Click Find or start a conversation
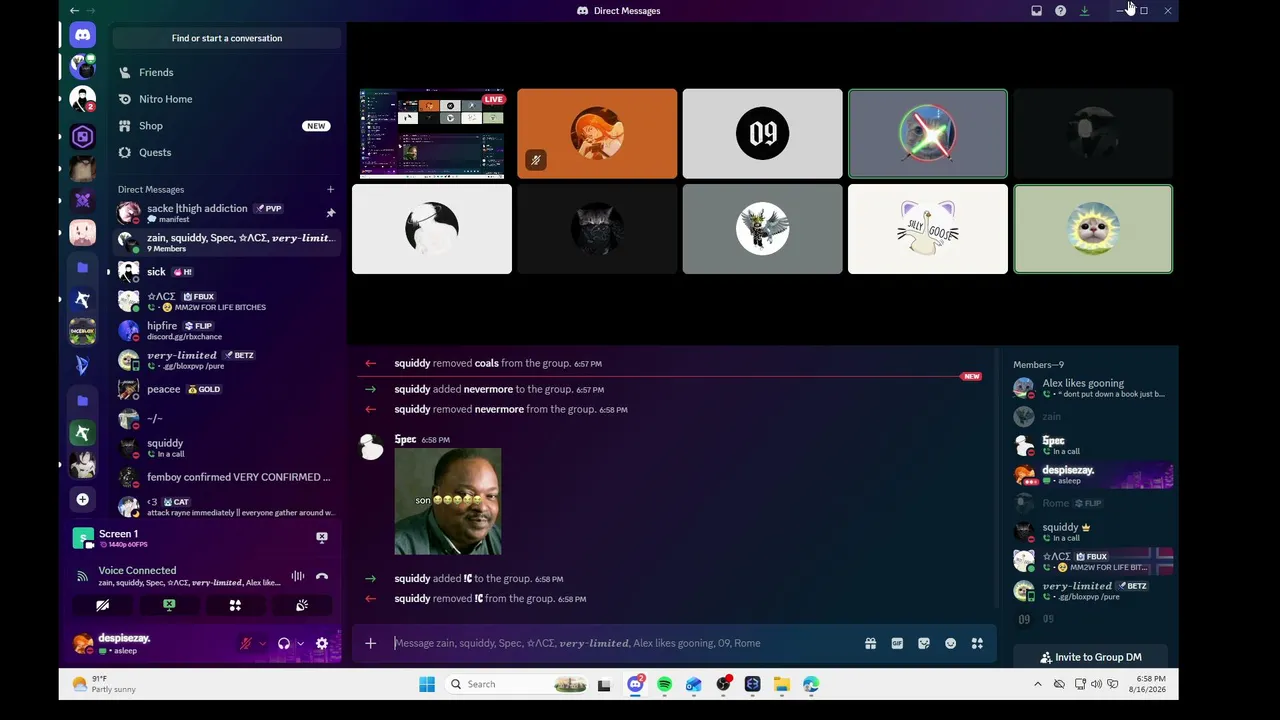Viewport: 1280px width, 720px height. pyautogui.click(x=227, y=38)
